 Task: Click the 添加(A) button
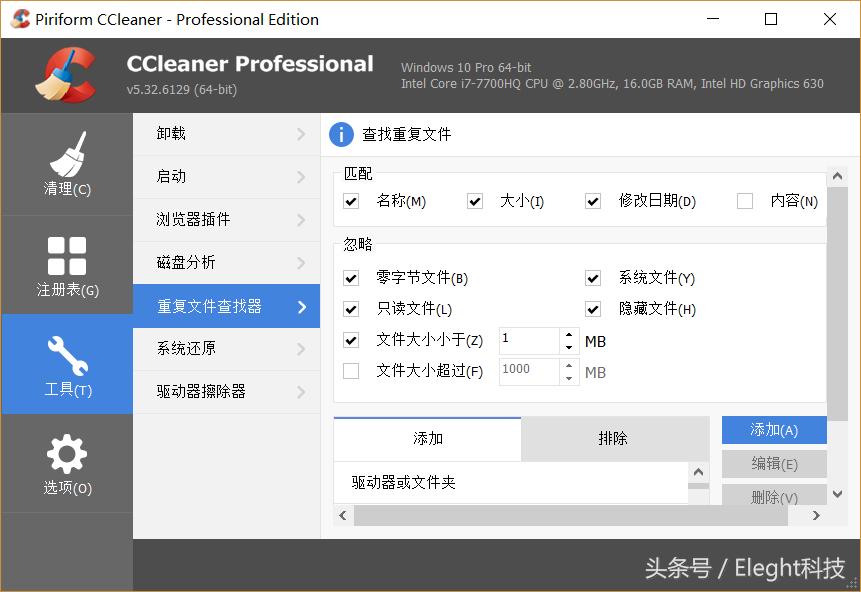(773, 430)
